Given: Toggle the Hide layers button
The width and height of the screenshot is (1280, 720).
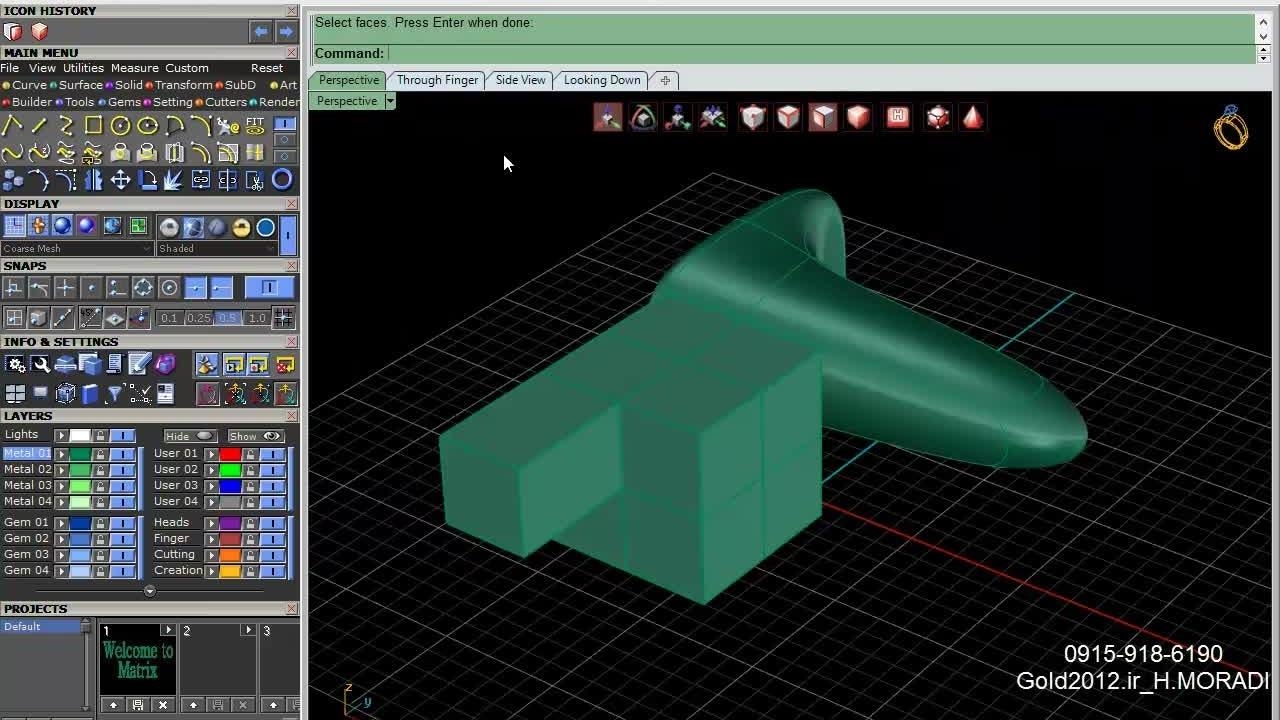Looking at the screenshot, I should 190,436.
